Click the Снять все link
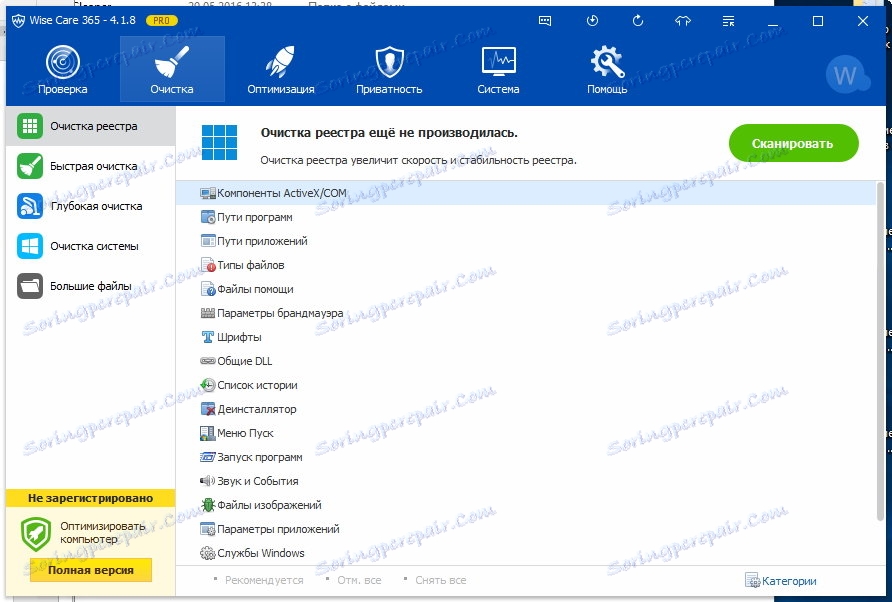Image resolution: width=892 pixels, height=602 pixels. click(x=440, y=580)
